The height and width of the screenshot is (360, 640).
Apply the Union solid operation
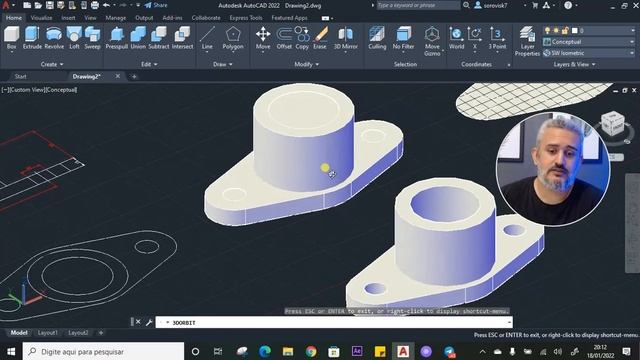coord(138,38)
